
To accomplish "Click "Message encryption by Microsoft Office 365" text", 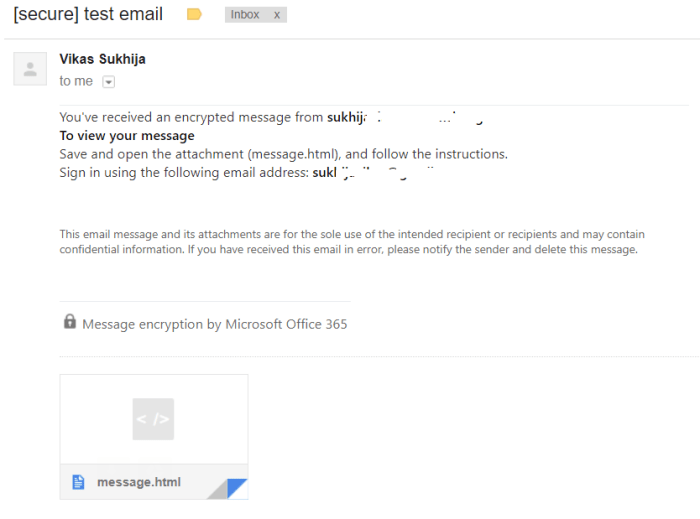I will (215, 324).
